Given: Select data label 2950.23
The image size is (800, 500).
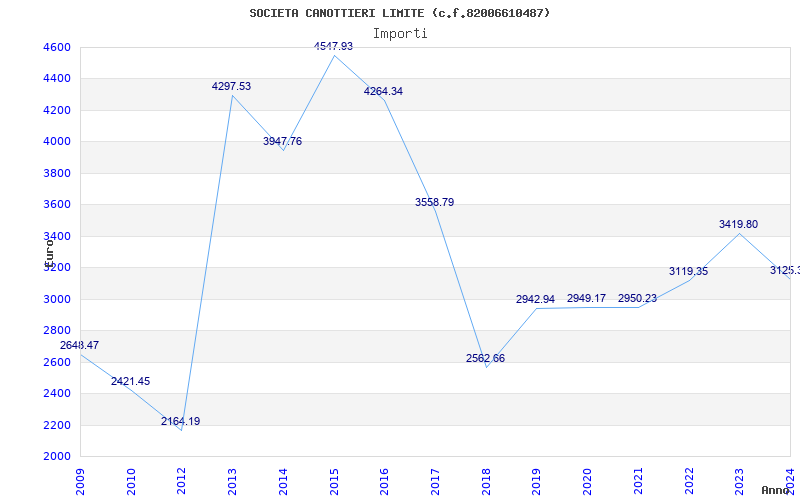Looking at the screenshot, I should (637, 298).
